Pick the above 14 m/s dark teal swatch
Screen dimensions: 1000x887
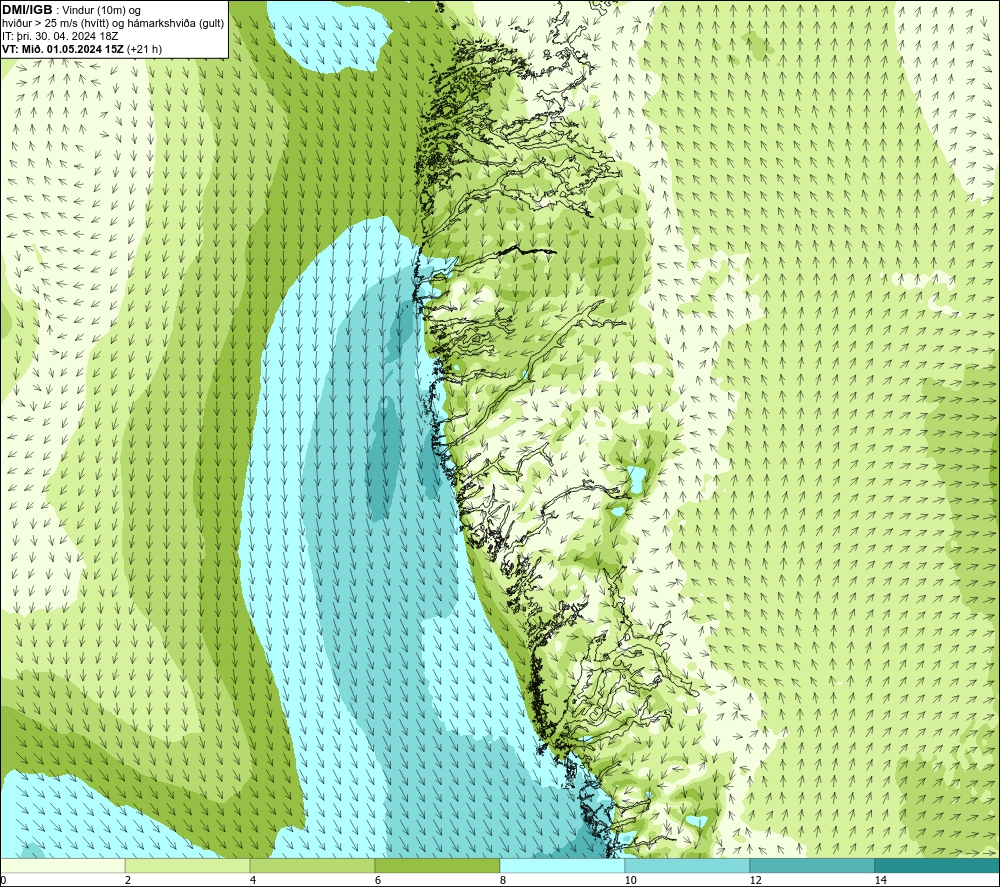pos(937,865)
